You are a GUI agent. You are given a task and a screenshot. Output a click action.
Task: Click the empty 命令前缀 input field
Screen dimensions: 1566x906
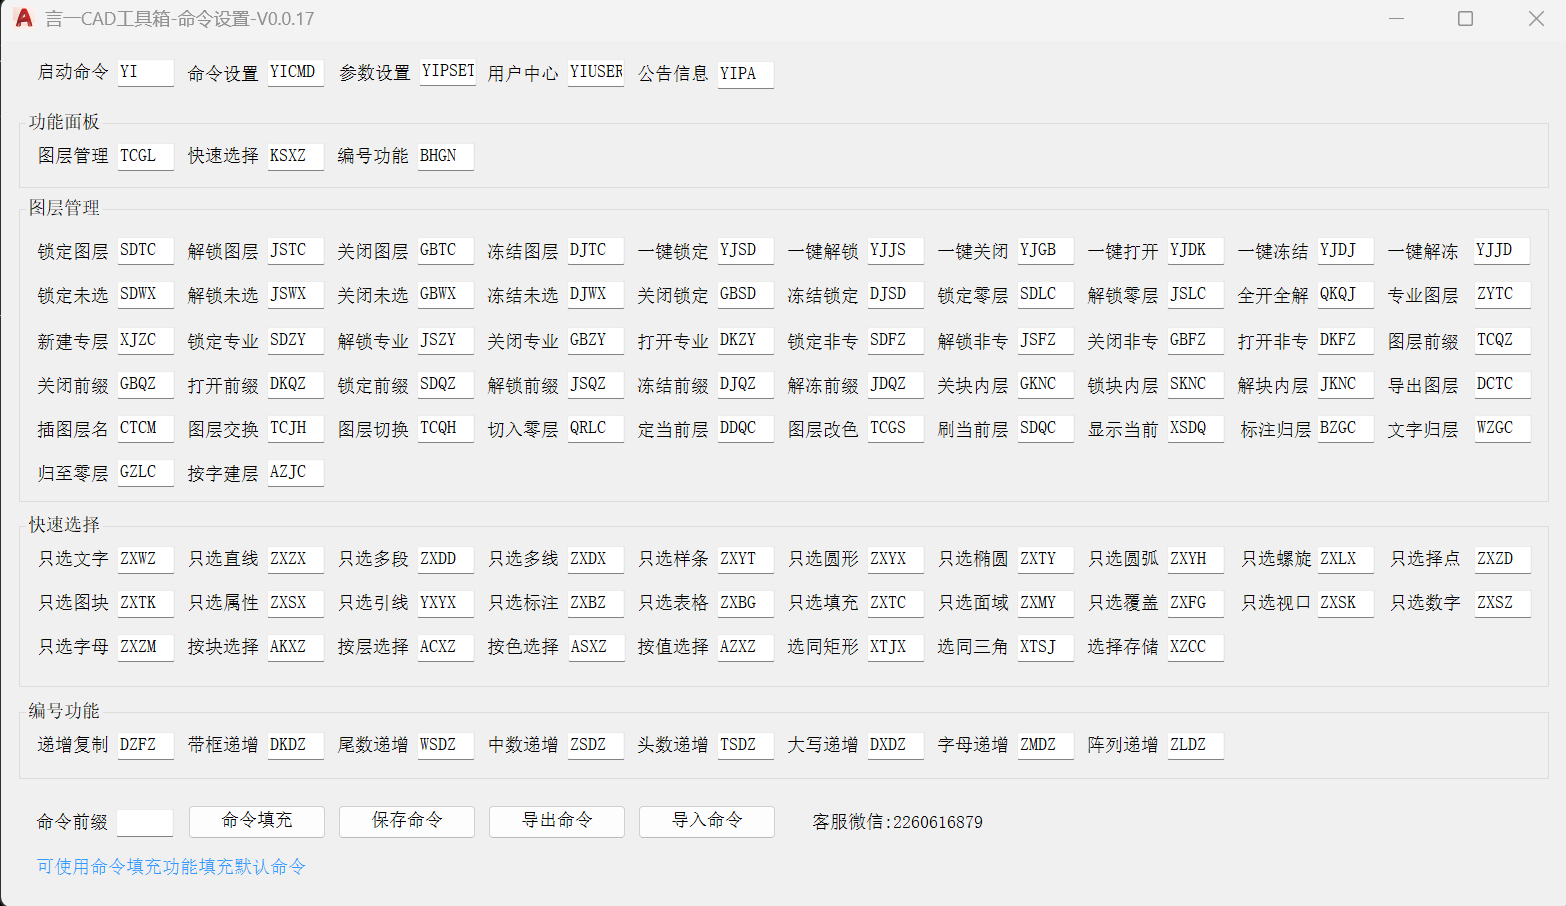click(x=145, y=822)
